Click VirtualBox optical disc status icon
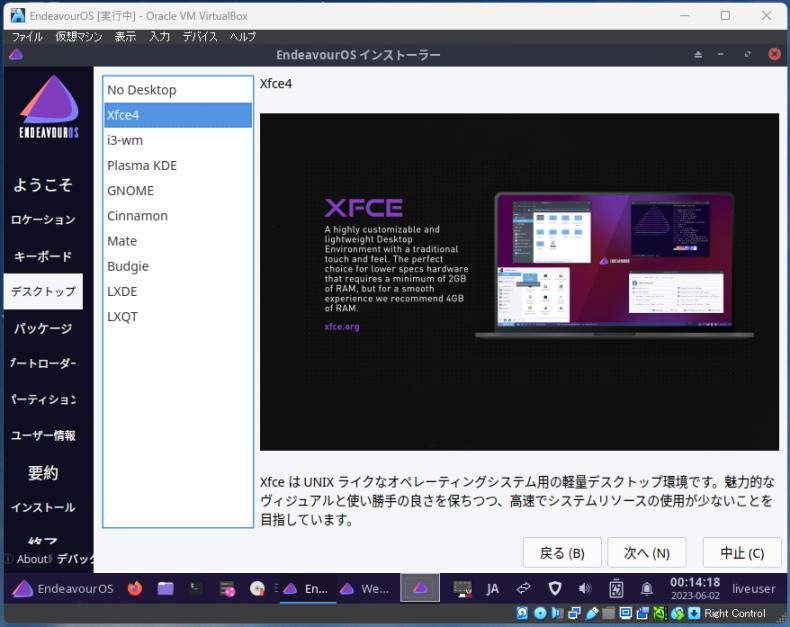Screen dimensions: 790x627 pos(540,613)
